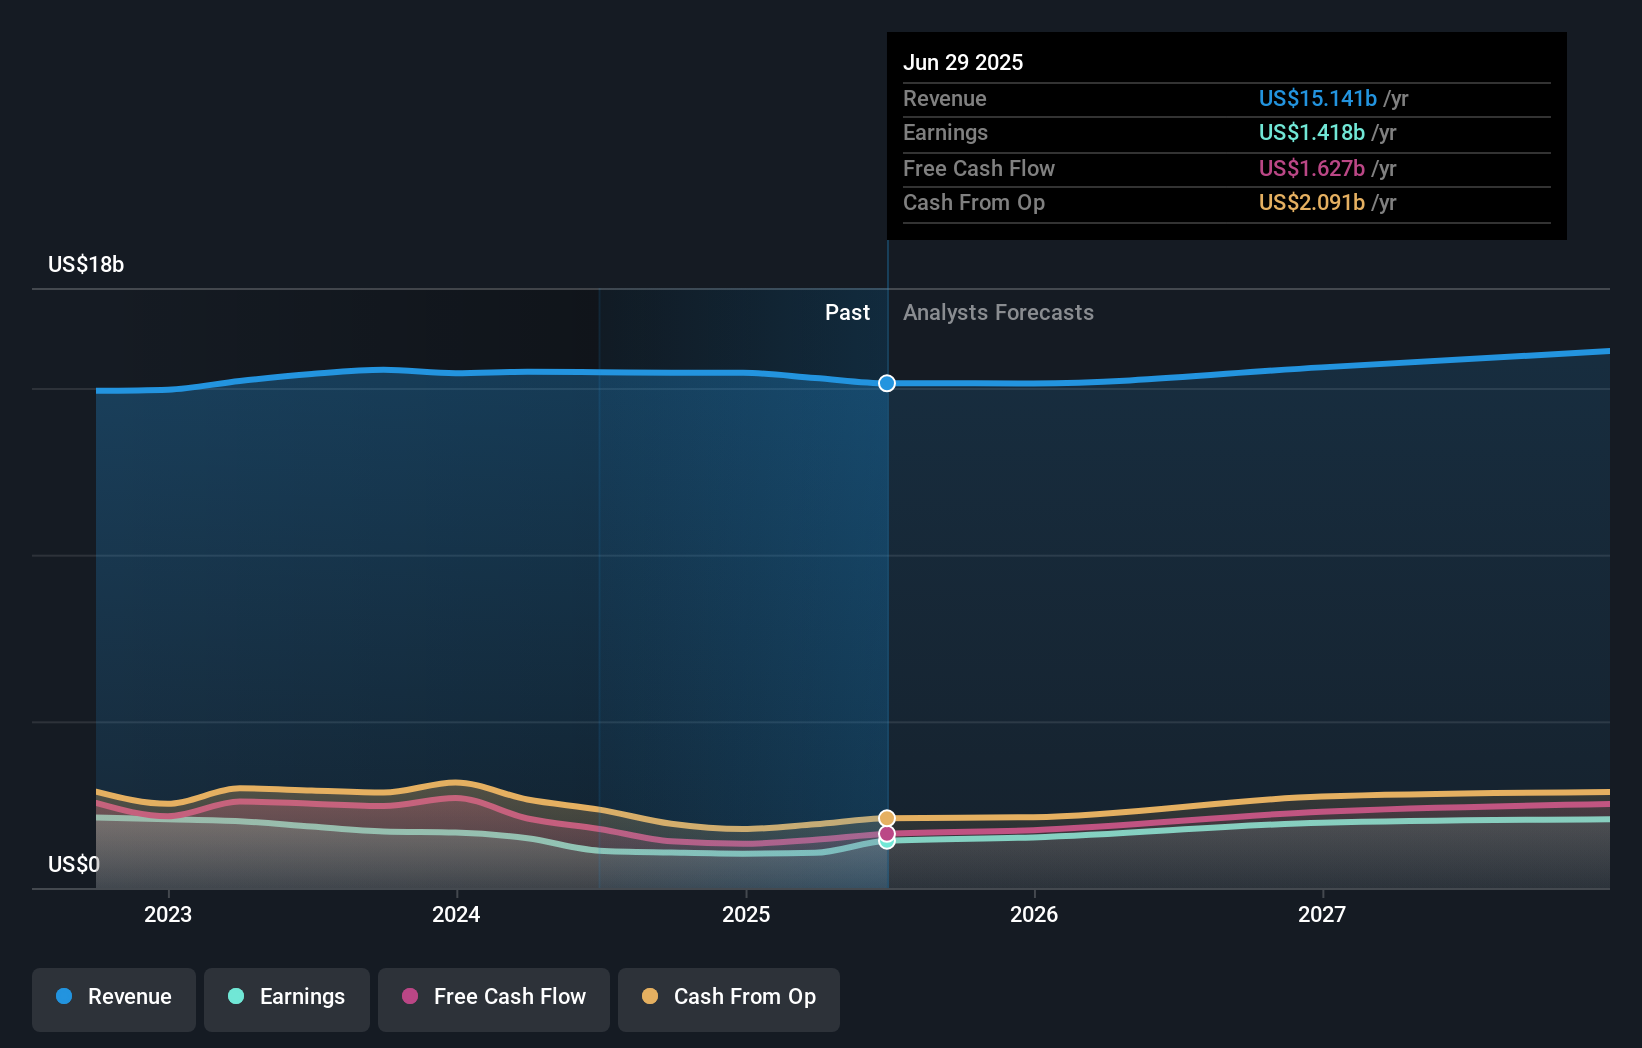Expand the Jun 29 2025 tooltip header
The width and height of the screenshot is (1642, 1048).
click(x=963, y=62)
